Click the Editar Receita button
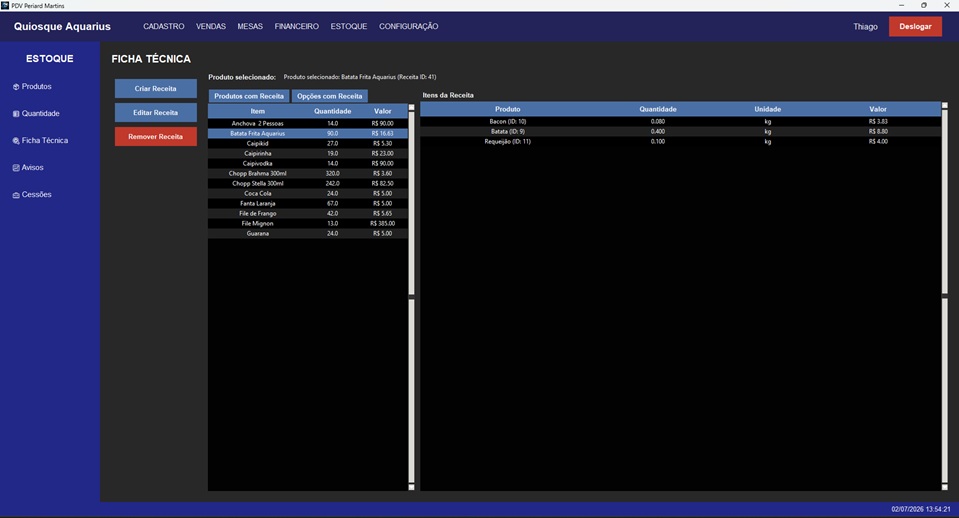Image resolution: width=959 pixels, height=518 pixels. 155,113
